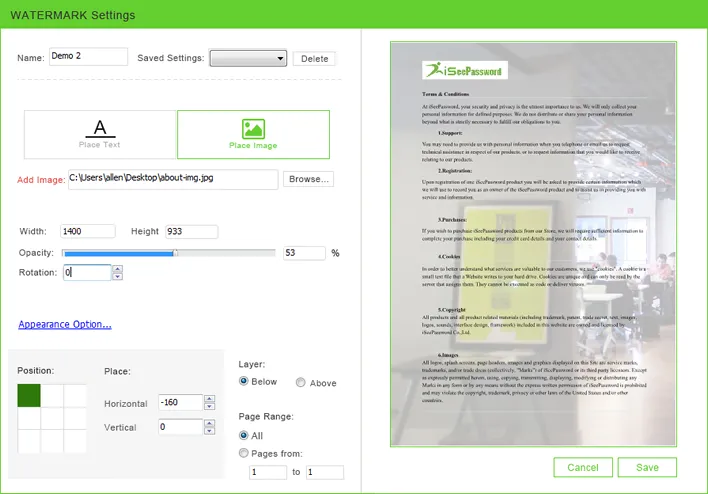708x494 pixels.
Task: Open the Saved Settings dropdown
Action: pyautogui.click(x=248, y=58)
